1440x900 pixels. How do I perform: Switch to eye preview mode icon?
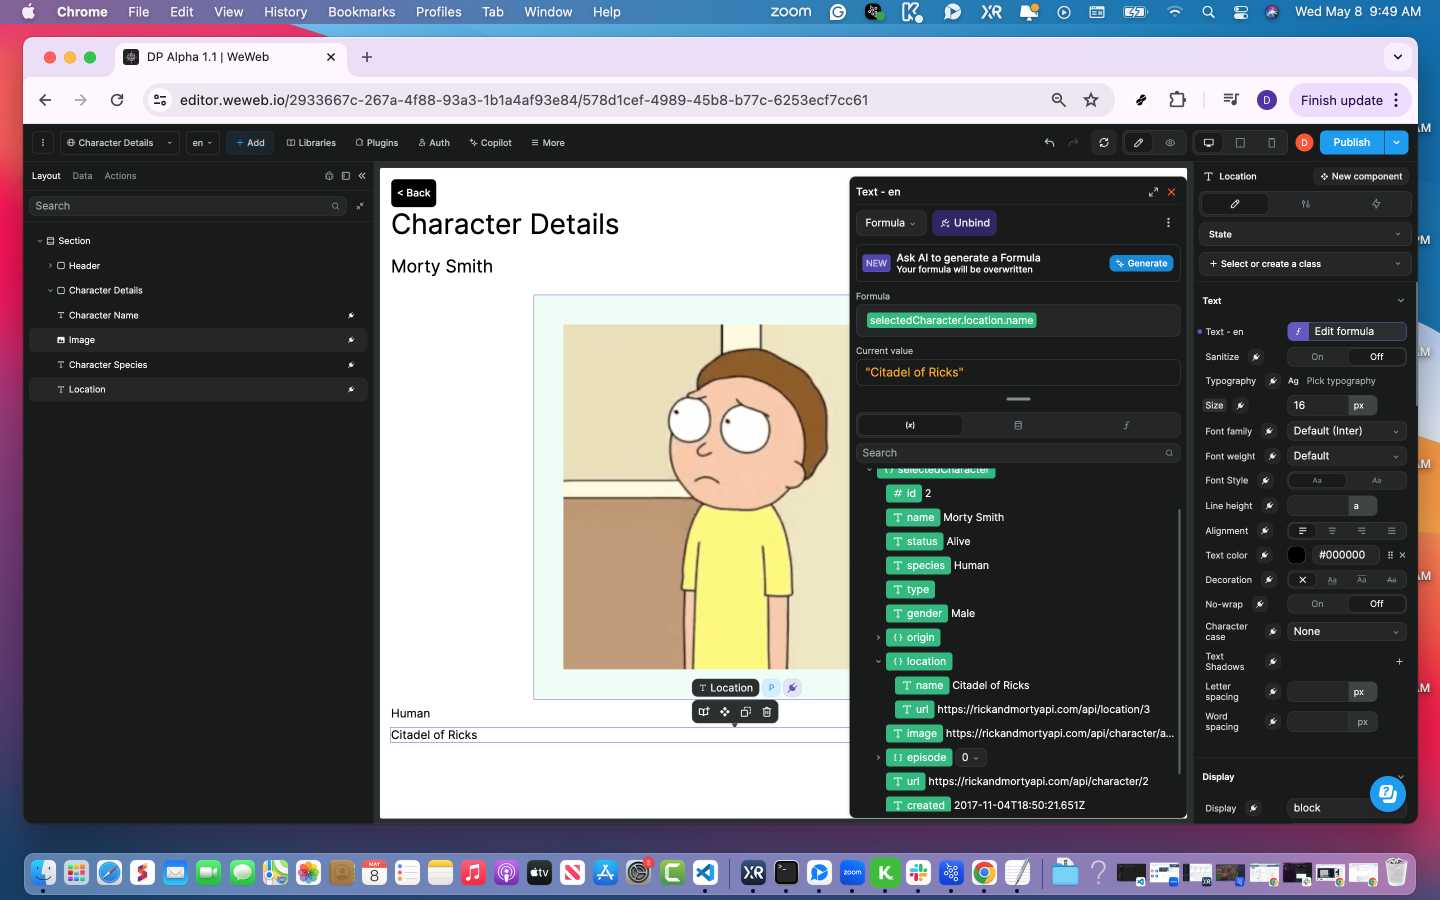(x=1170, y=143)
